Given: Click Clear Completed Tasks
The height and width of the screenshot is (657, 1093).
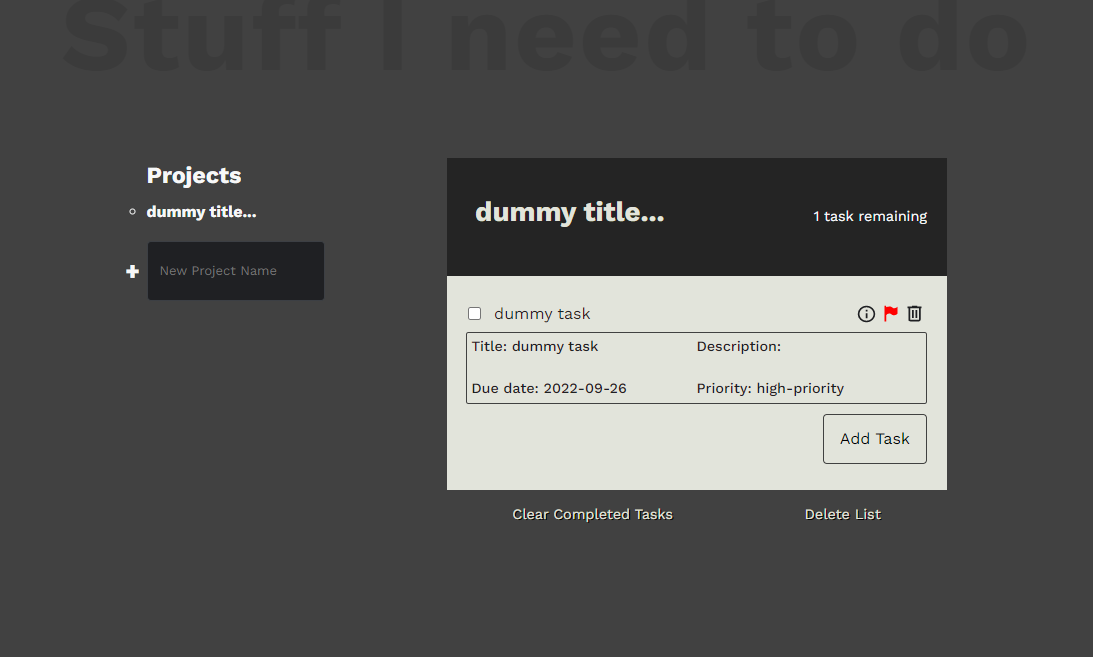Looking at the screenshot, I should pyautogui.click(x=593, y=514).
